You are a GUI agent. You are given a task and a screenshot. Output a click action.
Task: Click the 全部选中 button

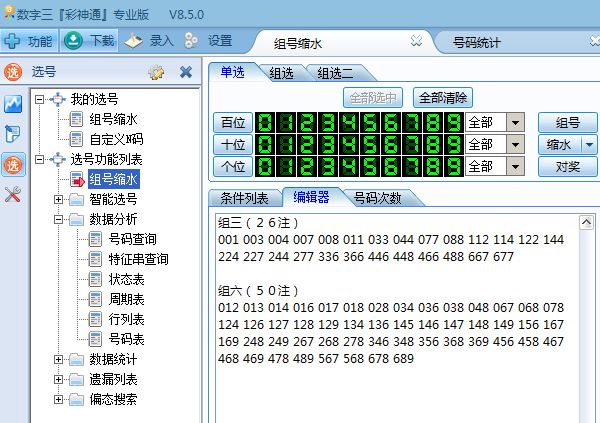click(x=373, y=98)
